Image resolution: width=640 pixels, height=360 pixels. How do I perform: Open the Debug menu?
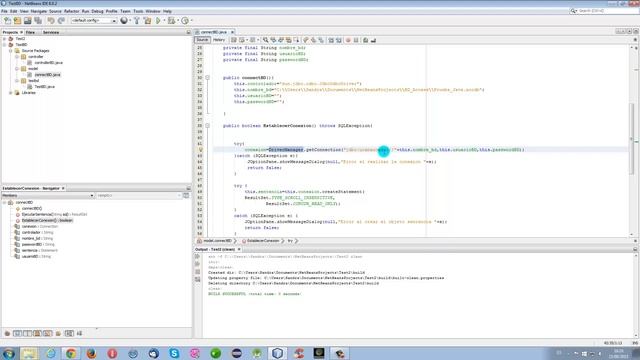coord(97,11)
